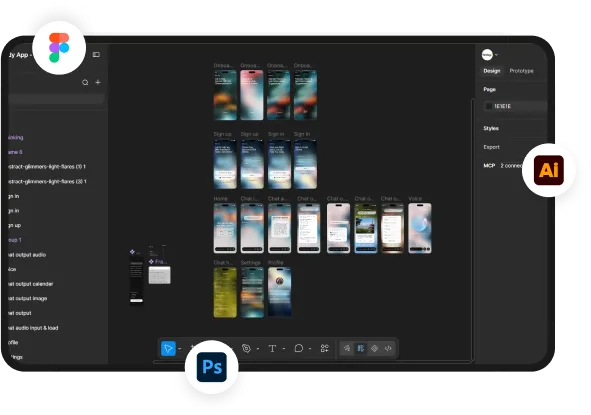
Task: Select the Voice frame on canvas
Action: click(420, 228)
